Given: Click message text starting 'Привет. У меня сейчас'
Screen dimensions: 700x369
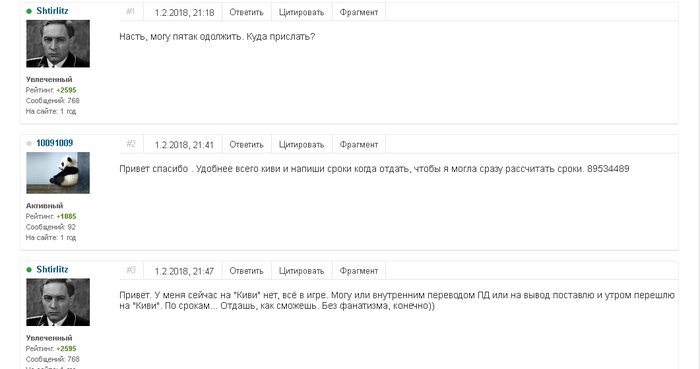Looking at the screenshot, I should 397,300.
